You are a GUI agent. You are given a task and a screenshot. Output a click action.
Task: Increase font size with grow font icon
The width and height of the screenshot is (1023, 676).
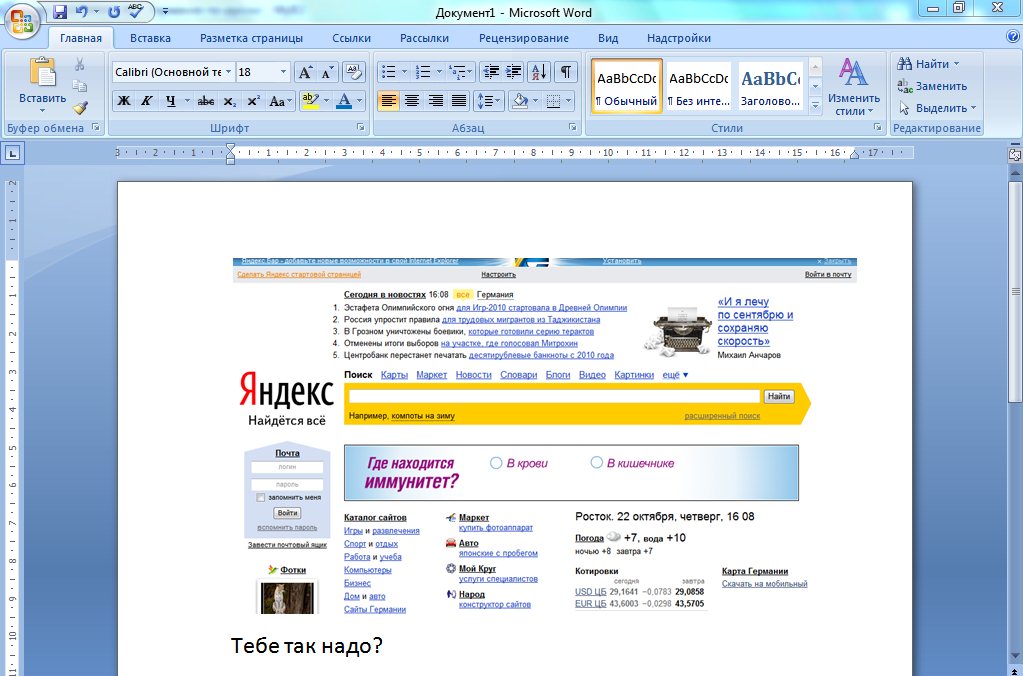(305, 72)
